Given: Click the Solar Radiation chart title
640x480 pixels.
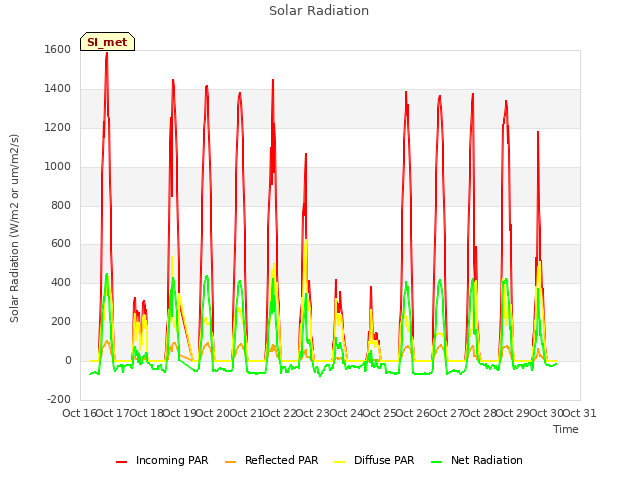Looking at the screenshot, I should click(319, 11).
